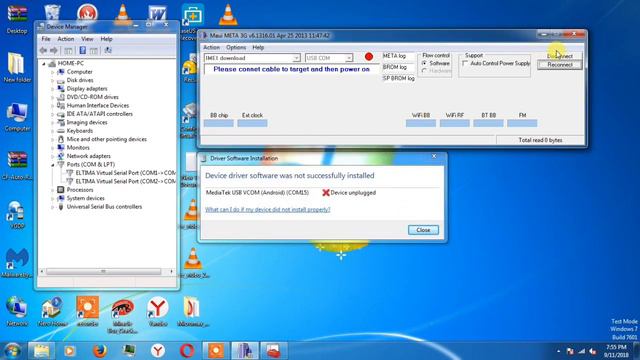Open Options menu in Maui META
This screenshot has width=640, height=360.
click(236, 47)
